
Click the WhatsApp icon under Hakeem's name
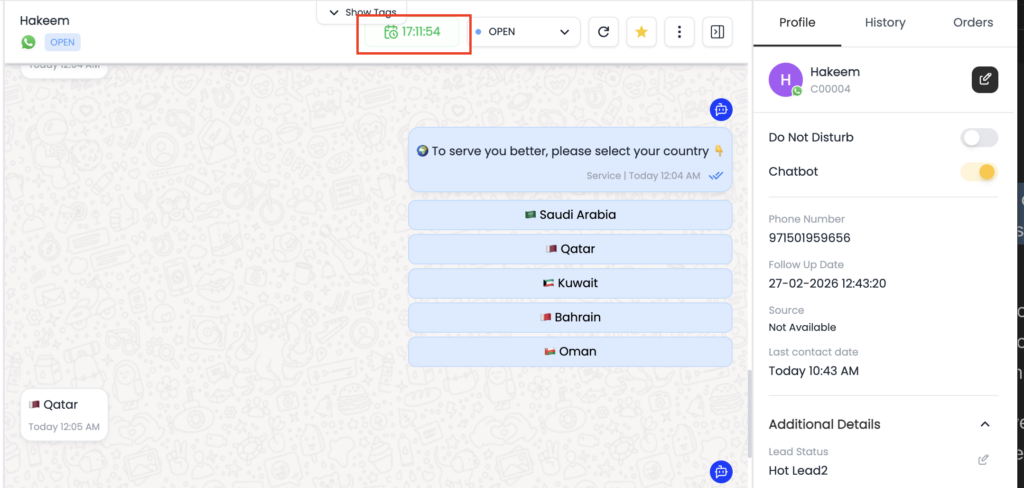(28, 42)
